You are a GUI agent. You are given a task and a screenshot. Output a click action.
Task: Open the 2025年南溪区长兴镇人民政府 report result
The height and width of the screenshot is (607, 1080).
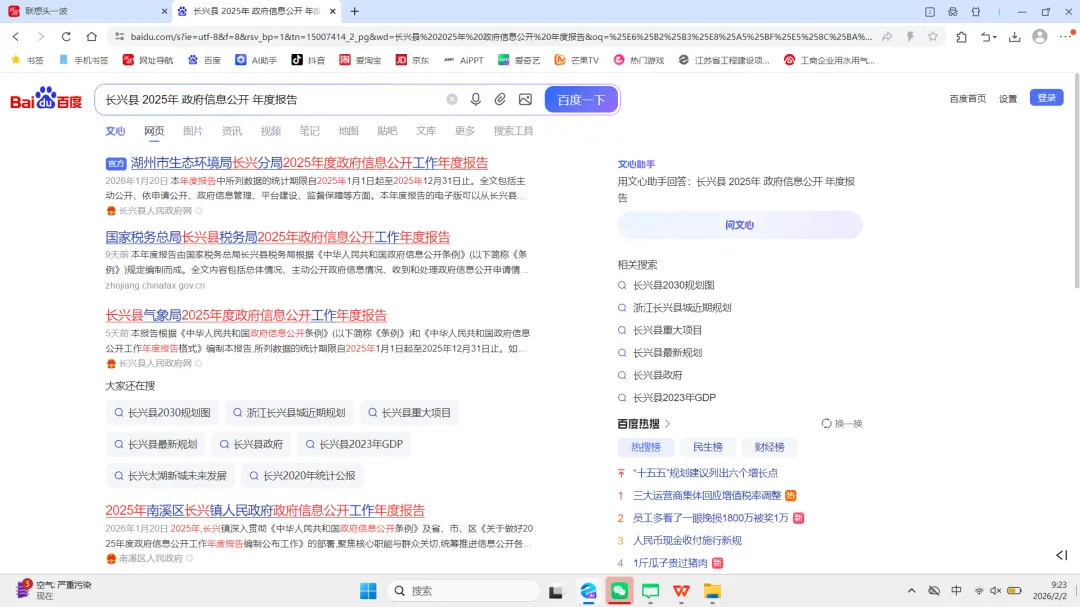[x=265, y=511]
